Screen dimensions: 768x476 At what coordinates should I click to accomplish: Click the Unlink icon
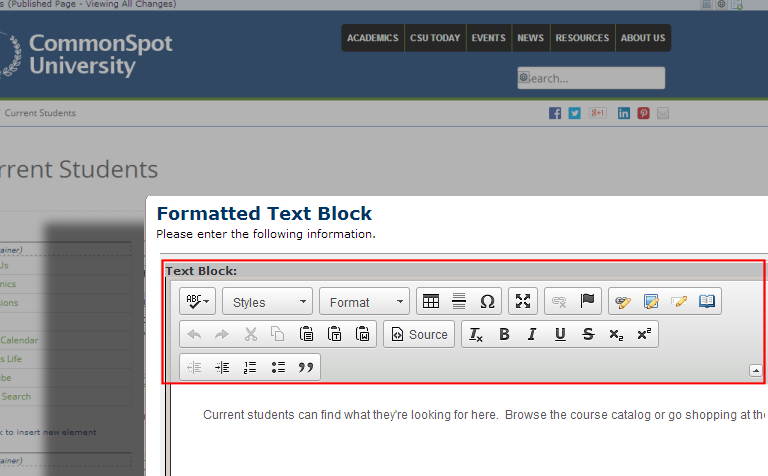coord(559,301)
